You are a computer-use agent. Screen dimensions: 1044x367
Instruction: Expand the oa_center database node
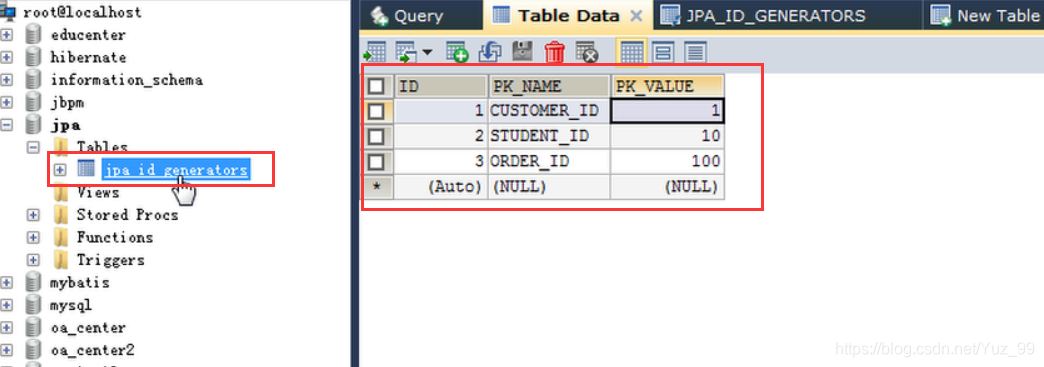coord(7,328)
